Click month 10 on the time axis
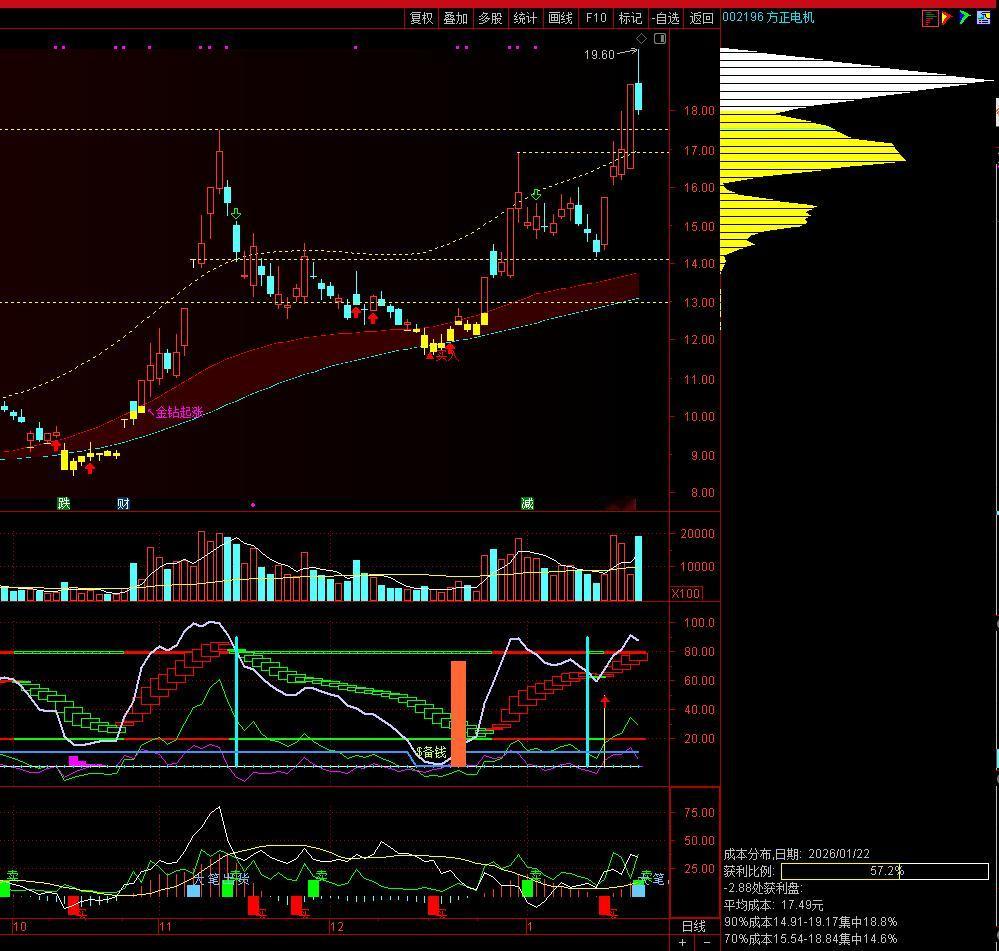Image resolution: width=999 pixels, height=951 pixels. coord(20,926)
